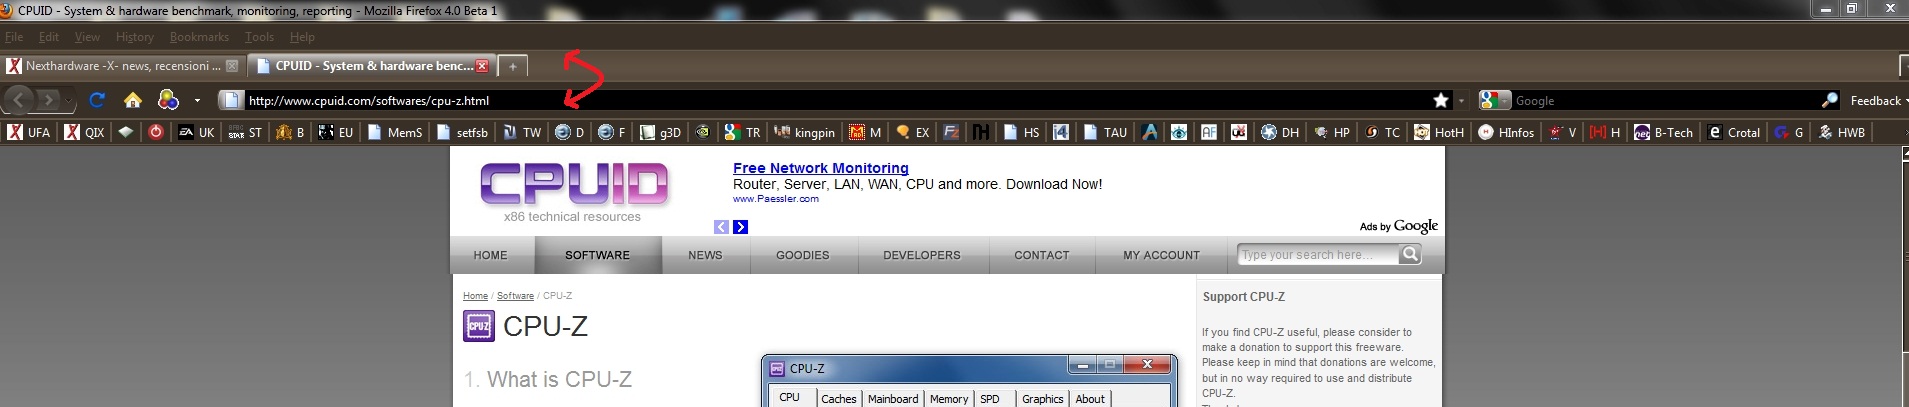Open the g3D bookmark
This screenshot has height=407, width=1909.
661,132
